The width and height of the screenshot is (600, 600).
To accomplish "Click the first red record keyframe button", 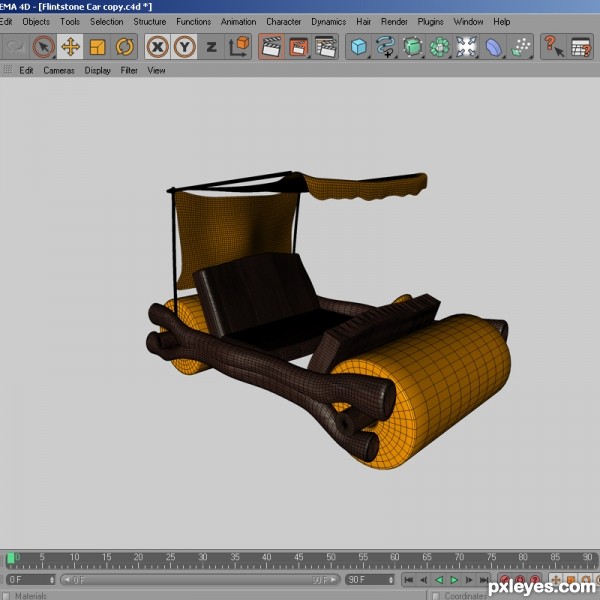I will tap(505, 580).
